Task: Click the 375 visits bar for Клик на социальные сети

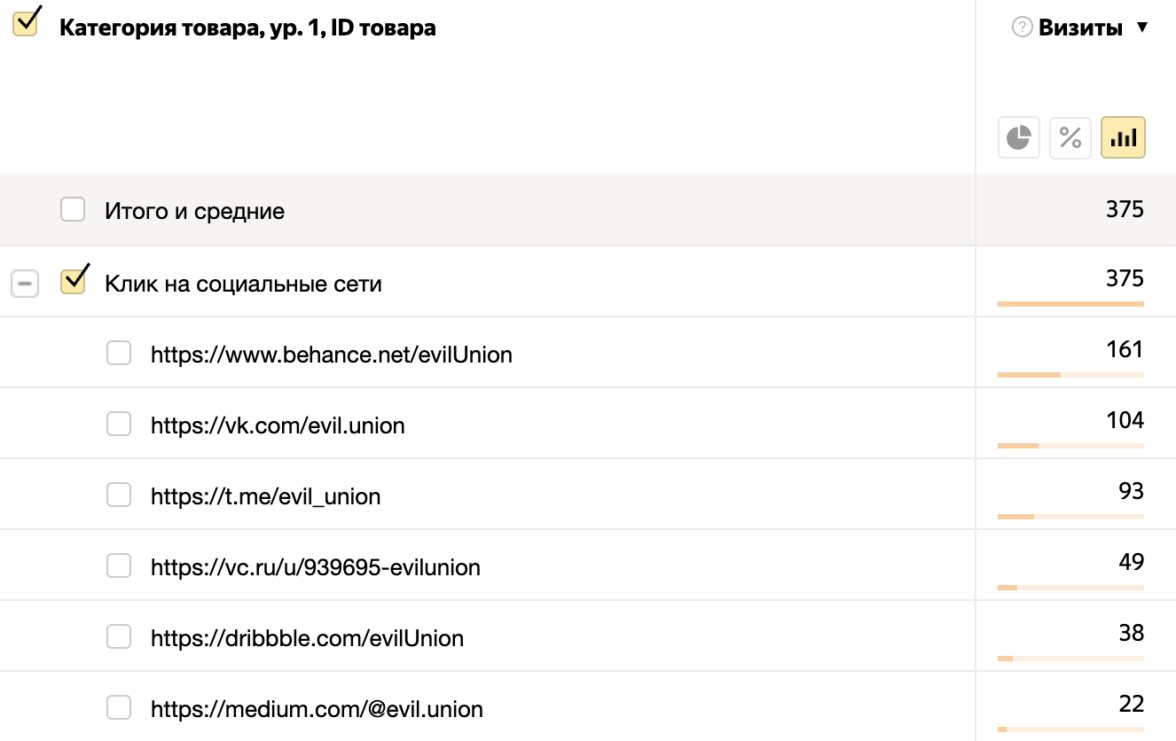Action: [x=1070, y=303]
